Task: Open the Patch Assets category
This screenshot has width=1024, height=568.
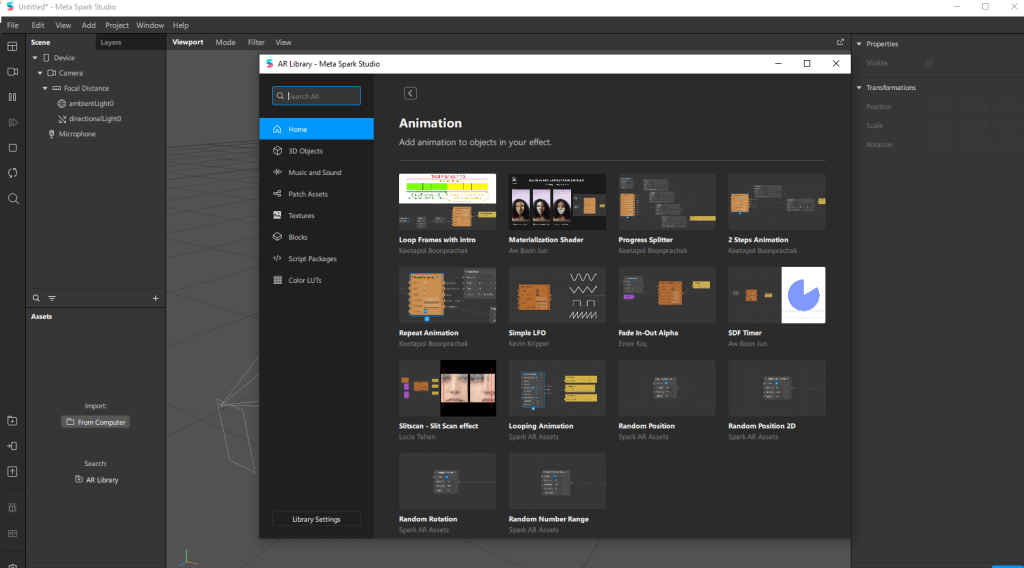Action: tap(307, 194)
